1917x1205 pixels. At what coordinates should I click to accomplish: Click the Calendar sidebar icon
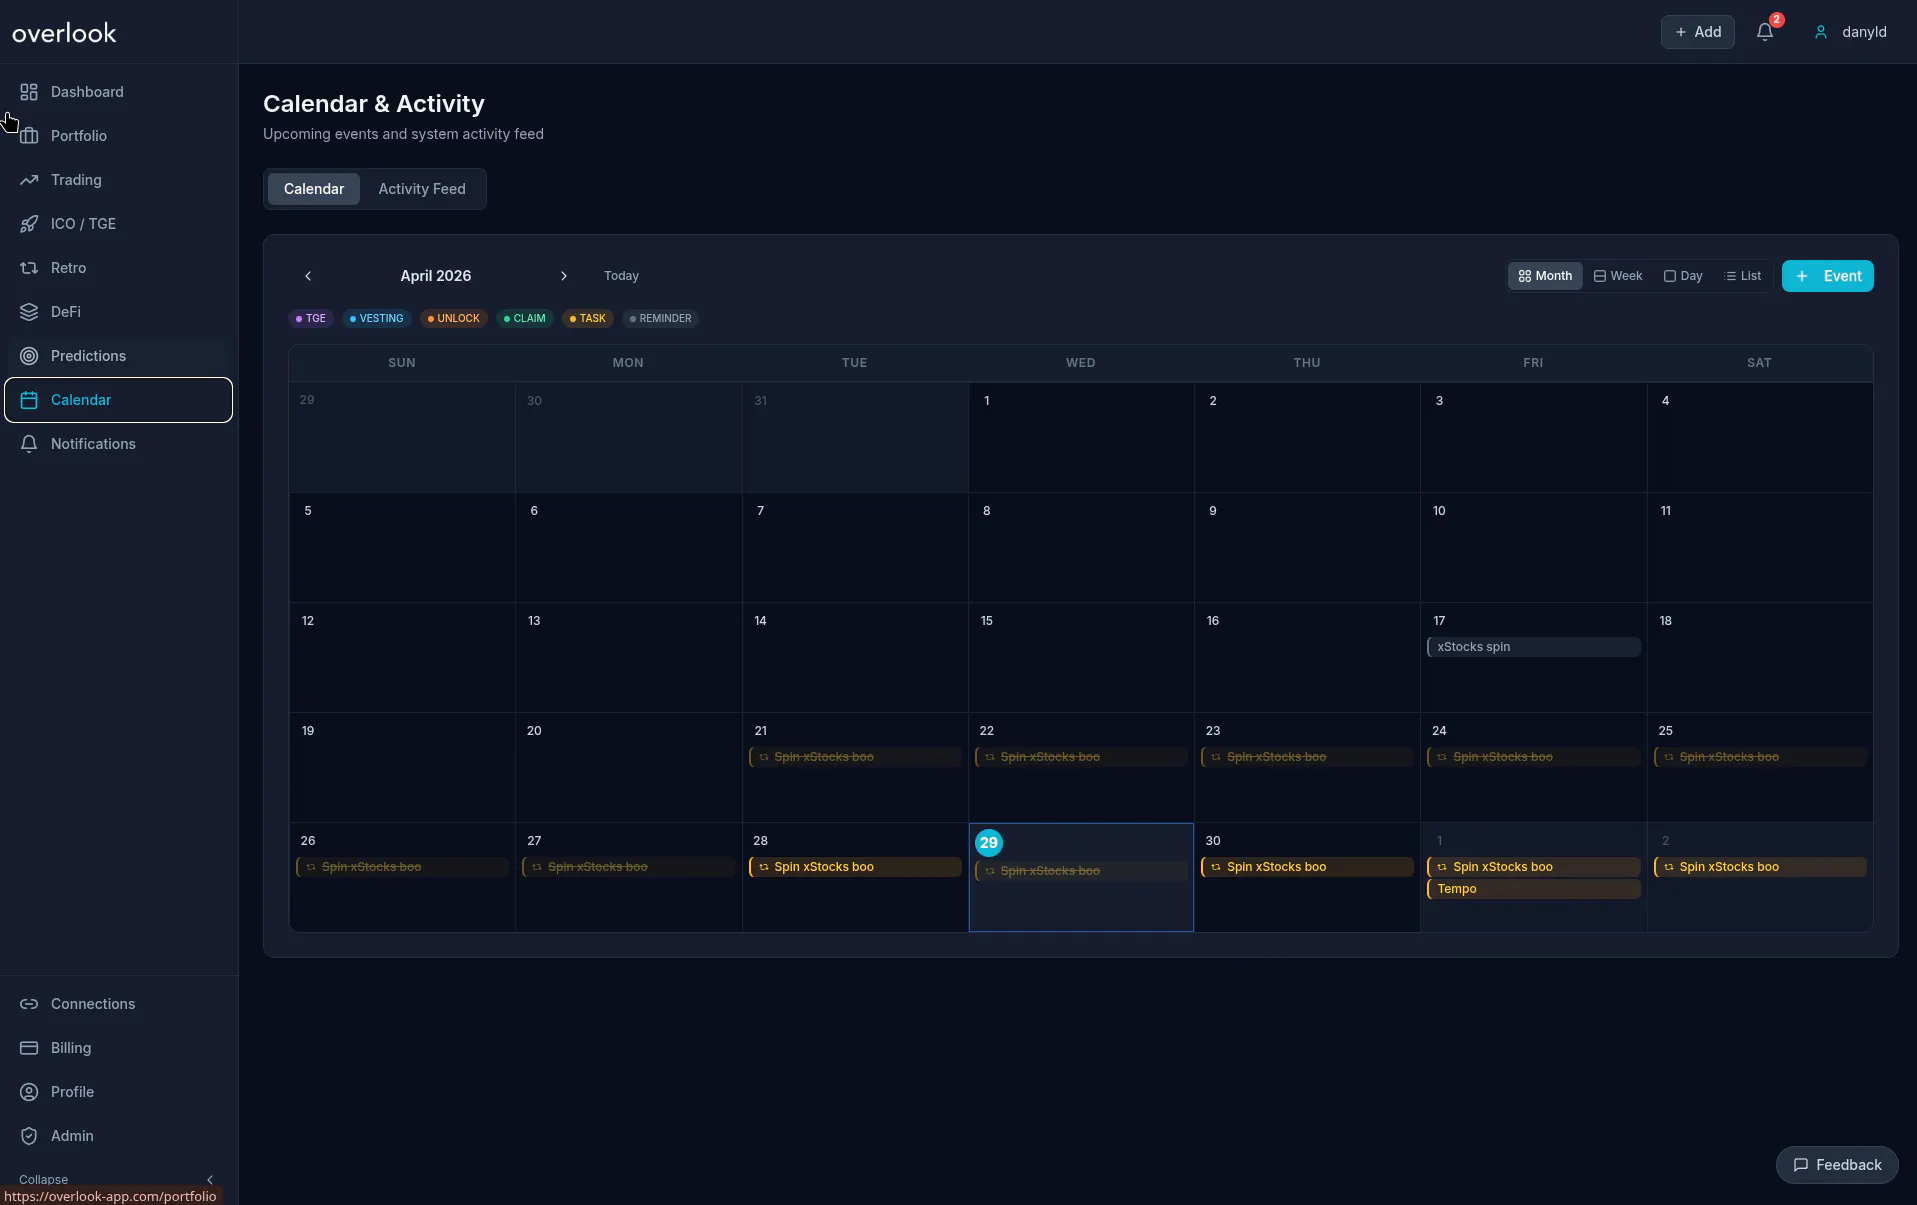click(29, 400)
